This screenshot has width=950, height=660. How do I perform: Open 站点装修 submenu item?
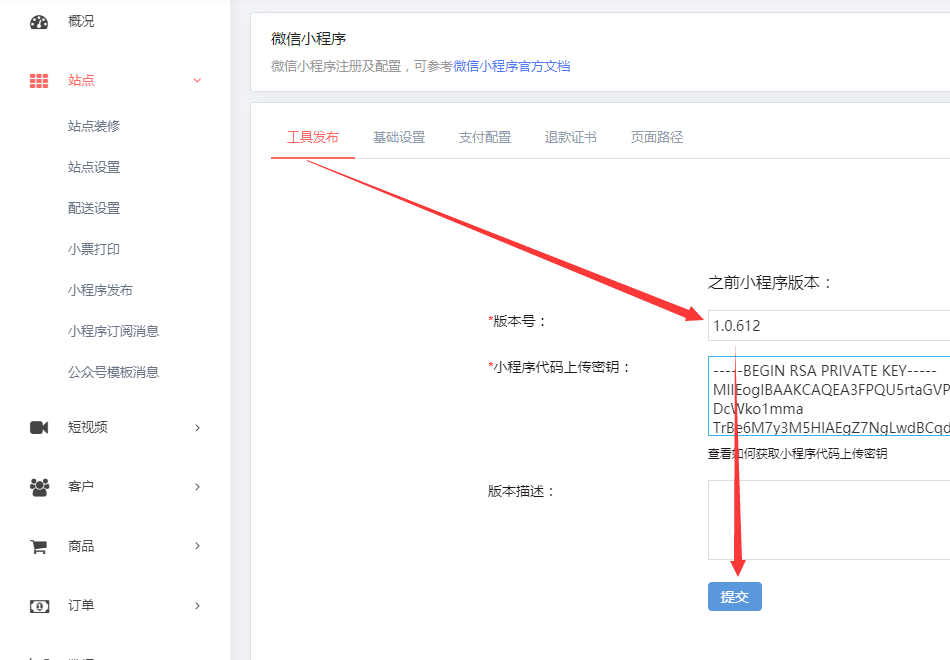[x=94, y=126]
